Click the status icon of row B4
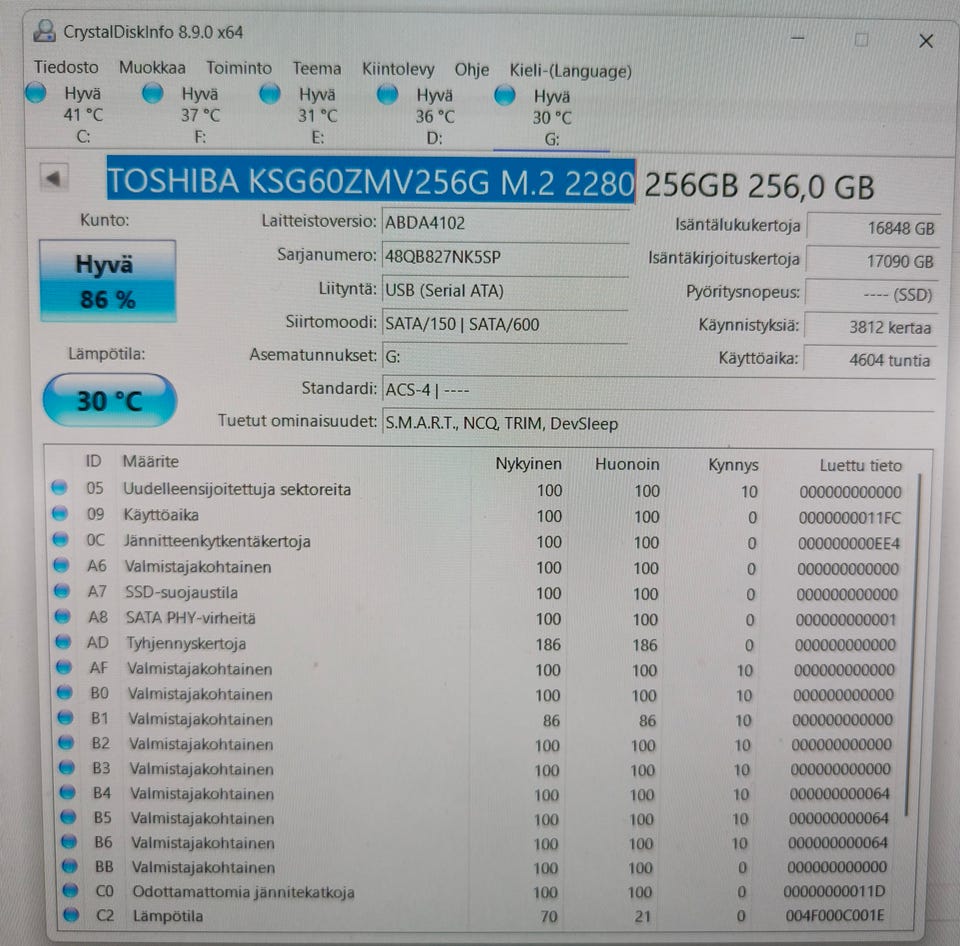The height and width of the screenshot is (946, 960). point(67,792)
